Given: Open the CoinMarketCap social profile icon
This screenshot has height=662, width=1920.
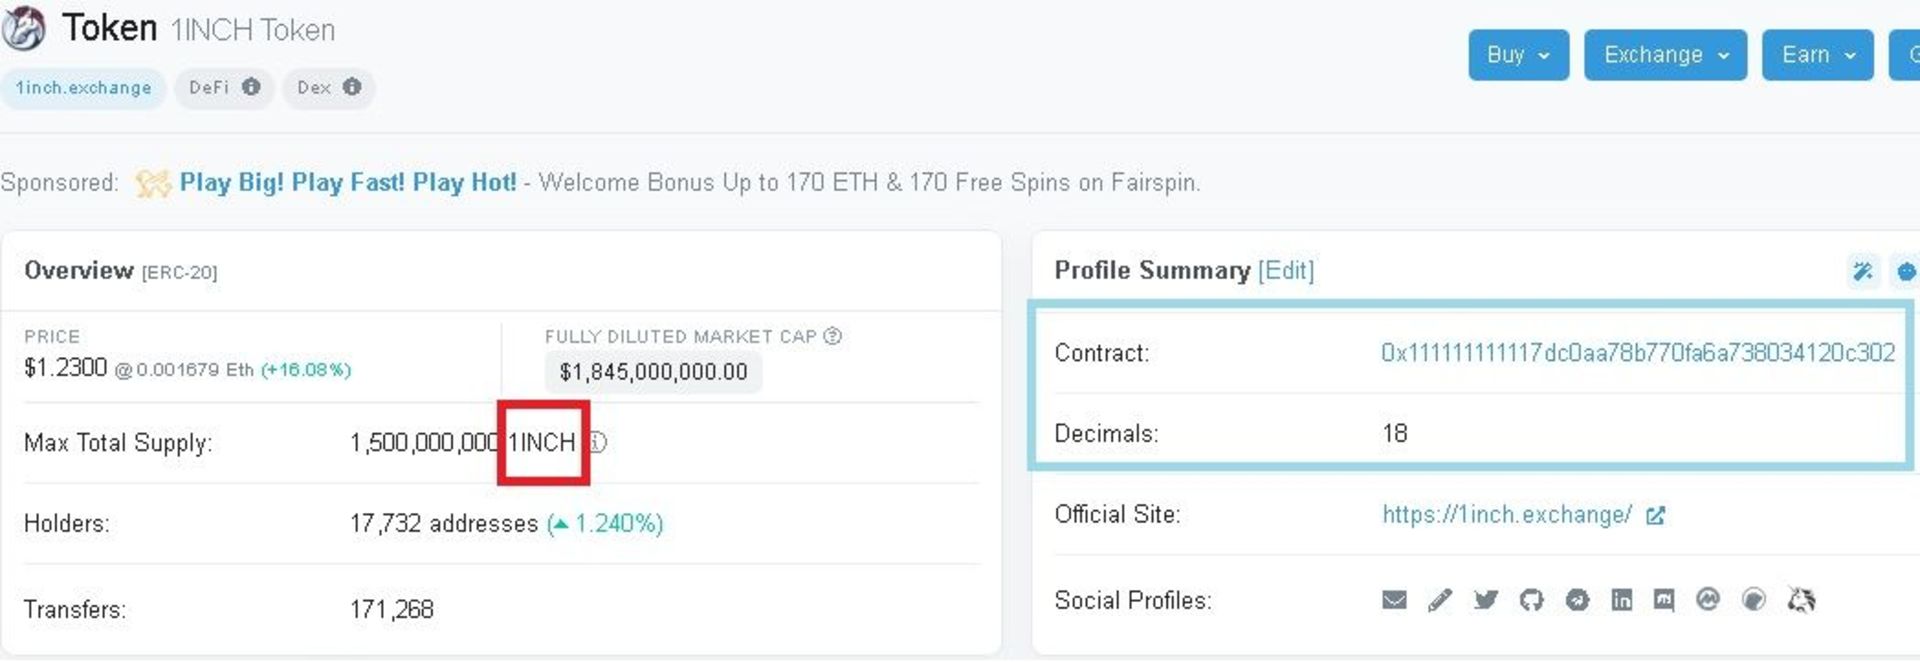Looking at the screenshot, I should pos(1708,600).
